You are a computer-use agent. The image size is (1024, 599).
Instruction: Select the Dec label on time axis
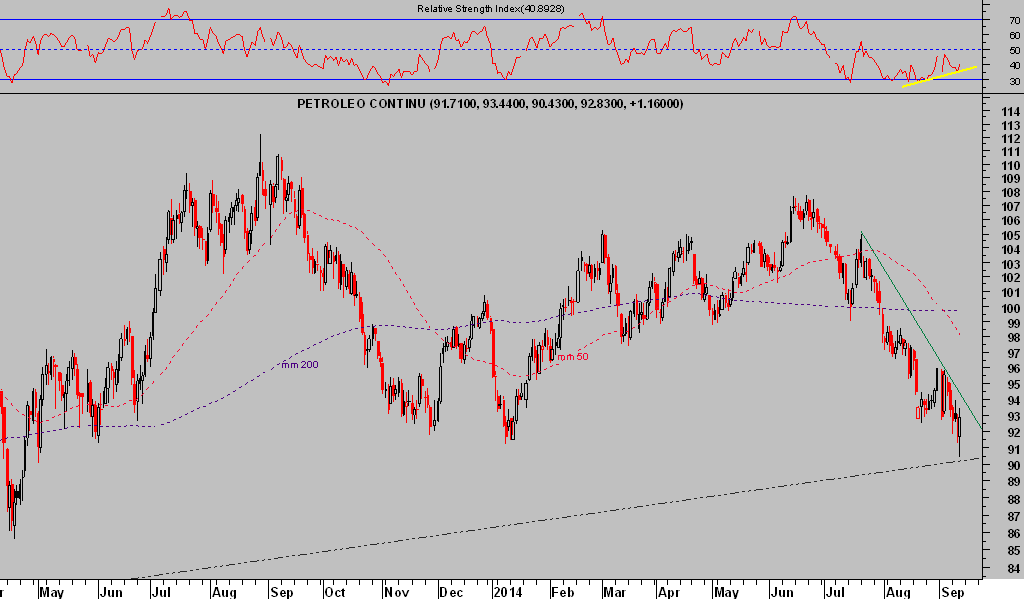(445, 591)
